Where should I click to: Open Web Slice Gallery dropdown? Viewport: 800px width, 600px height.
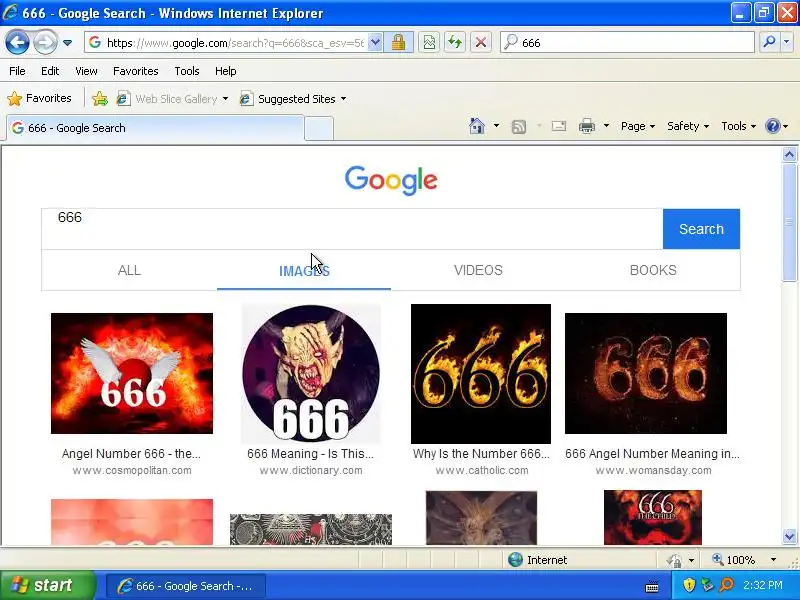[x=172, y=98]
